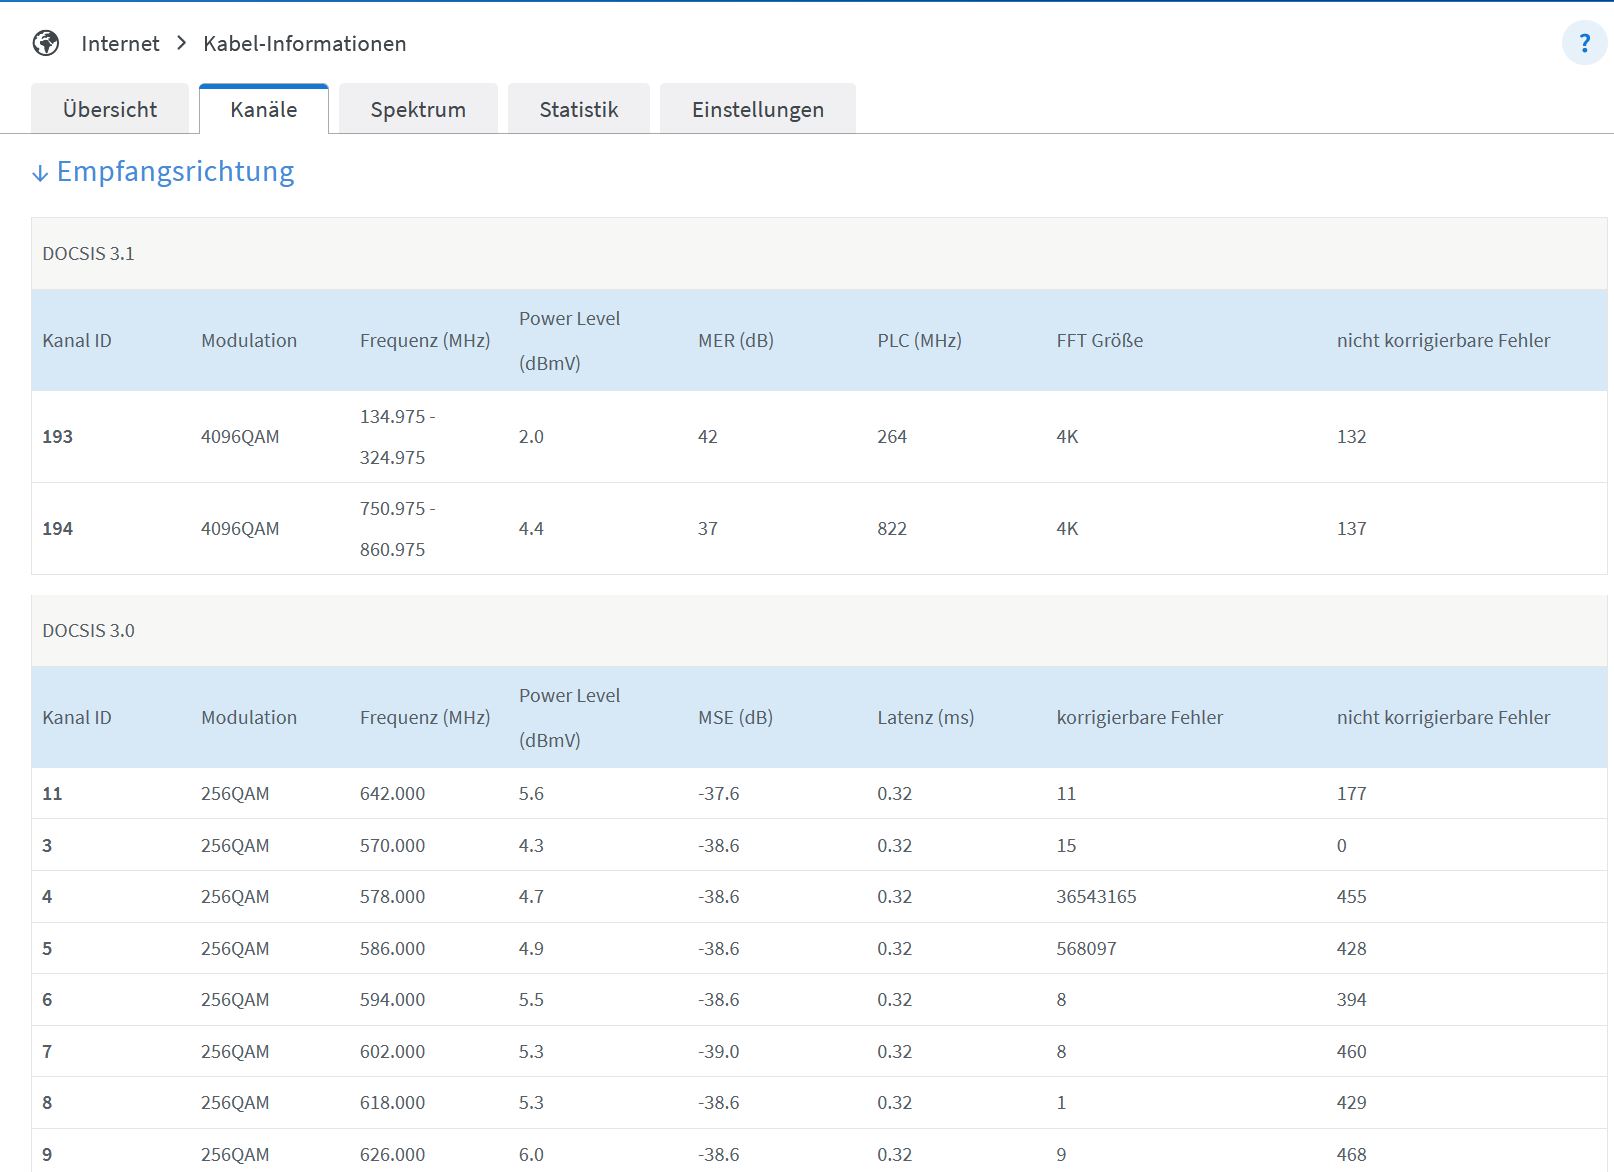
Task: Click the MER (dB) column header
Action: tap(736, 341)
